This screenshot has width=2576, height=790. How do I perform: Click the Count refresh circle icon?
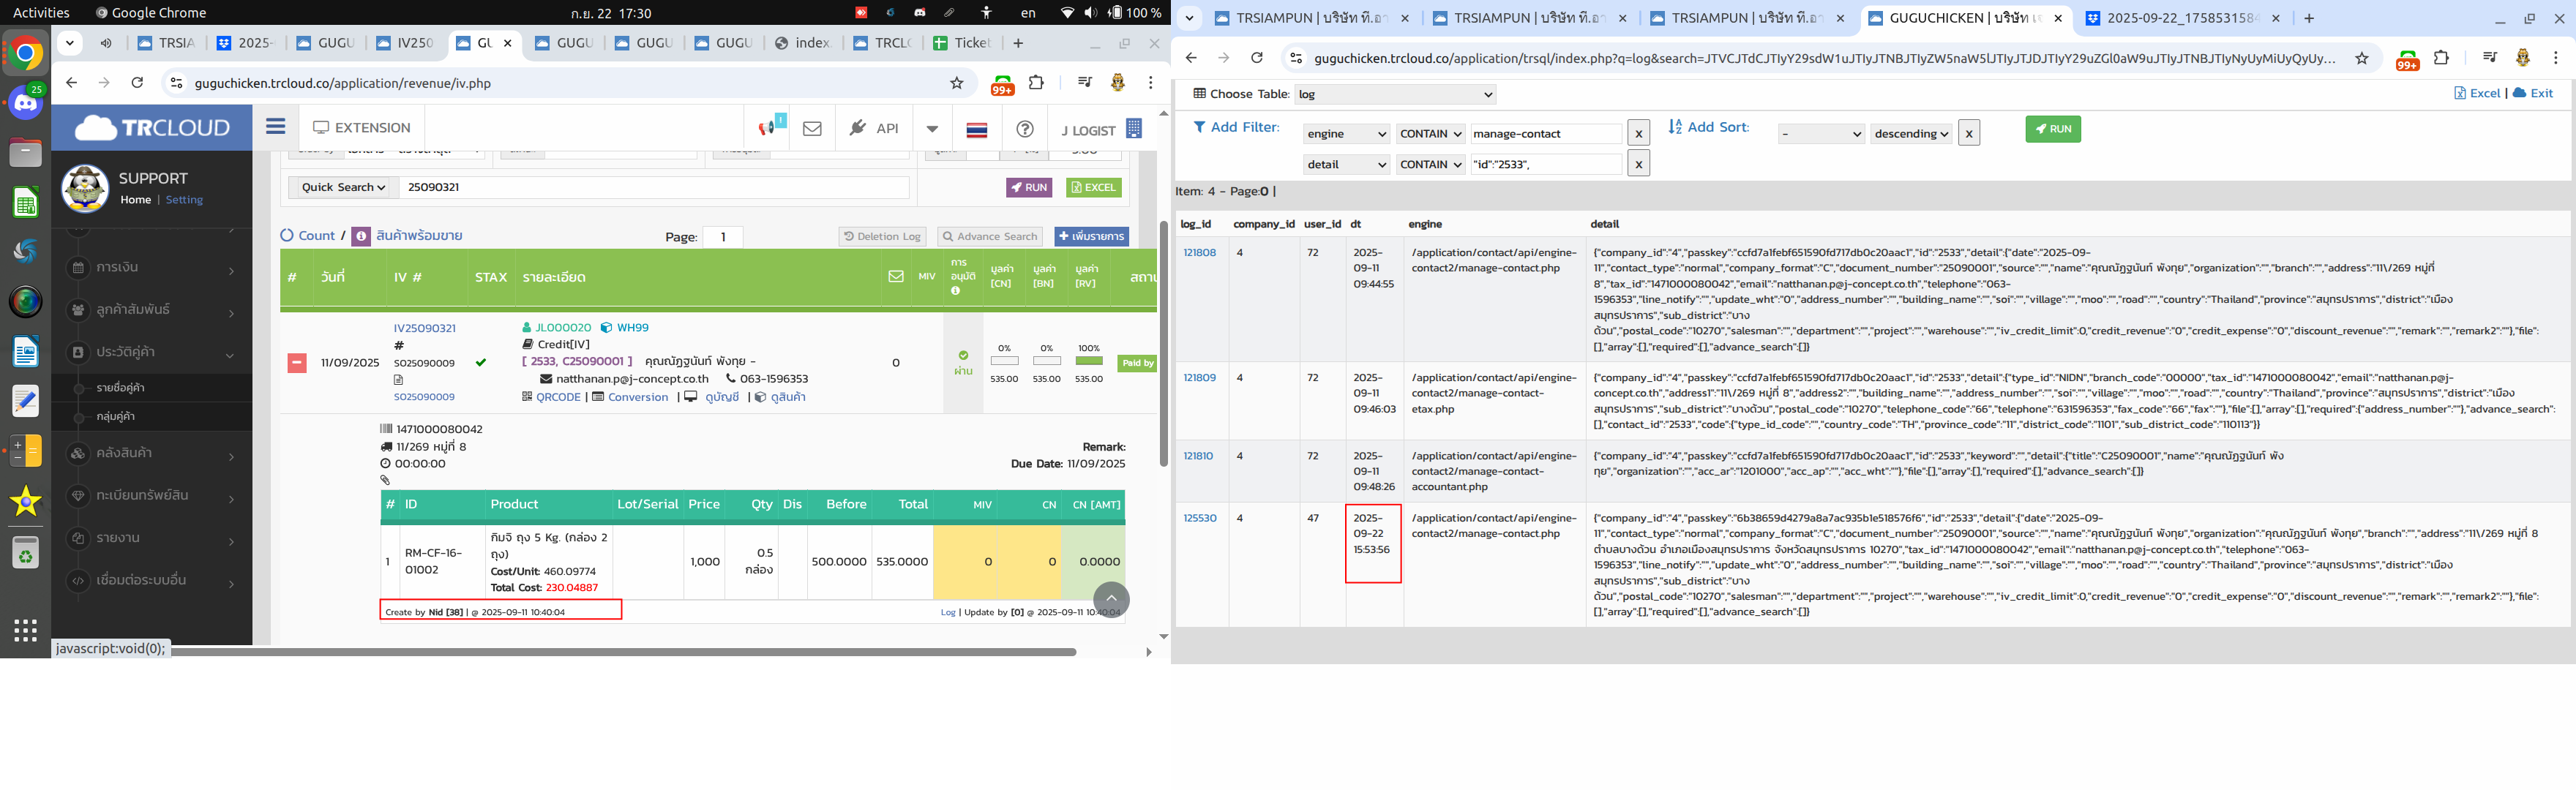(287, 236)
